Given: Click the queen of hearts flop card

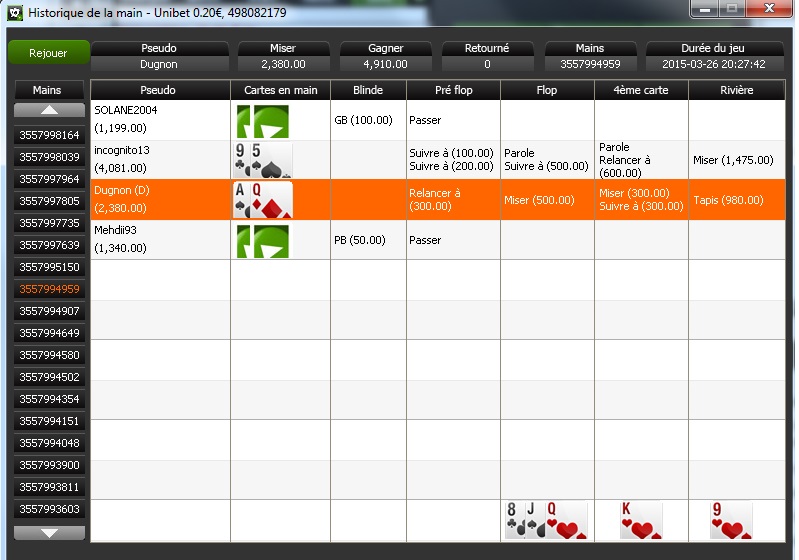Looking at the screenshot, I should click(x=566, y=520).
